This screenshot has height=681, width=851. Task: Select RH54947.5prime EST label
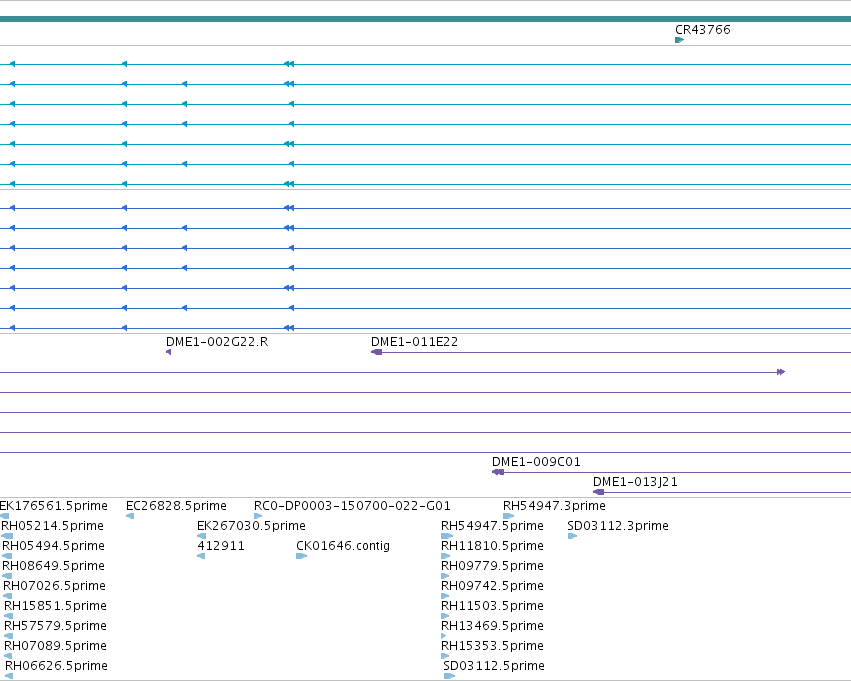pyautogui.click(x=492, y=526)
